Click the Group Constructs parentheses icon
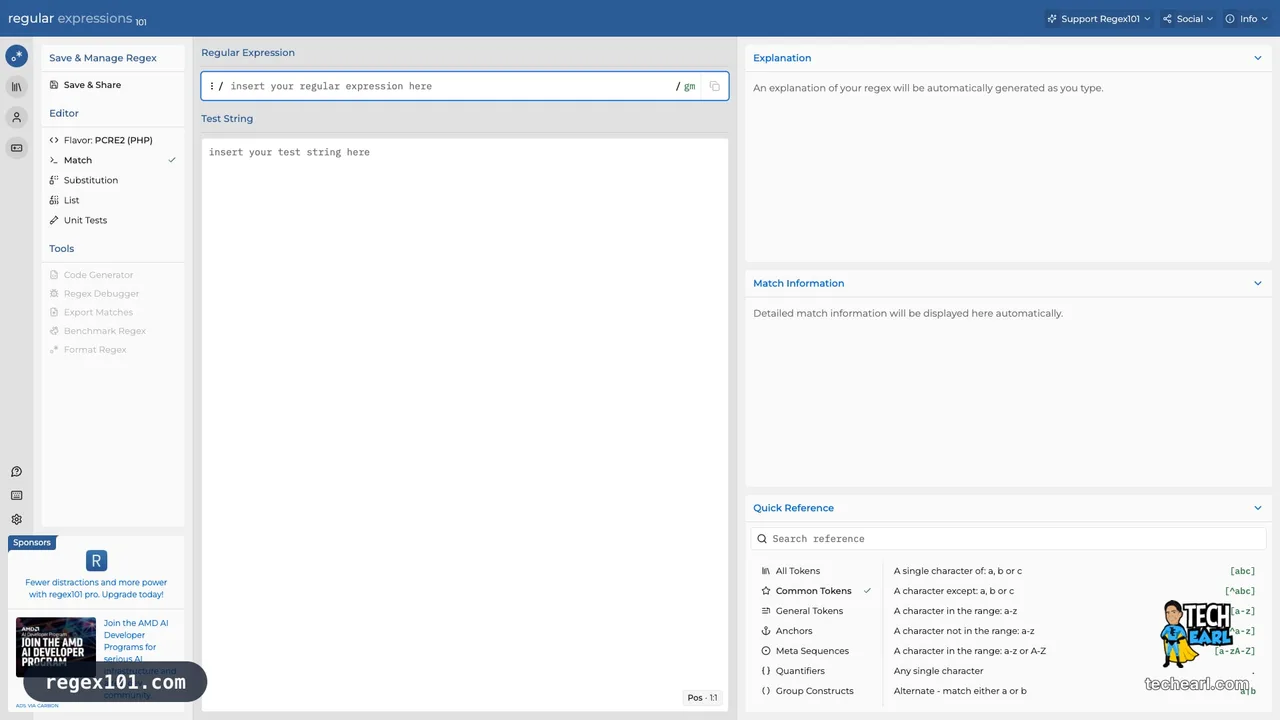 point(766,691)
